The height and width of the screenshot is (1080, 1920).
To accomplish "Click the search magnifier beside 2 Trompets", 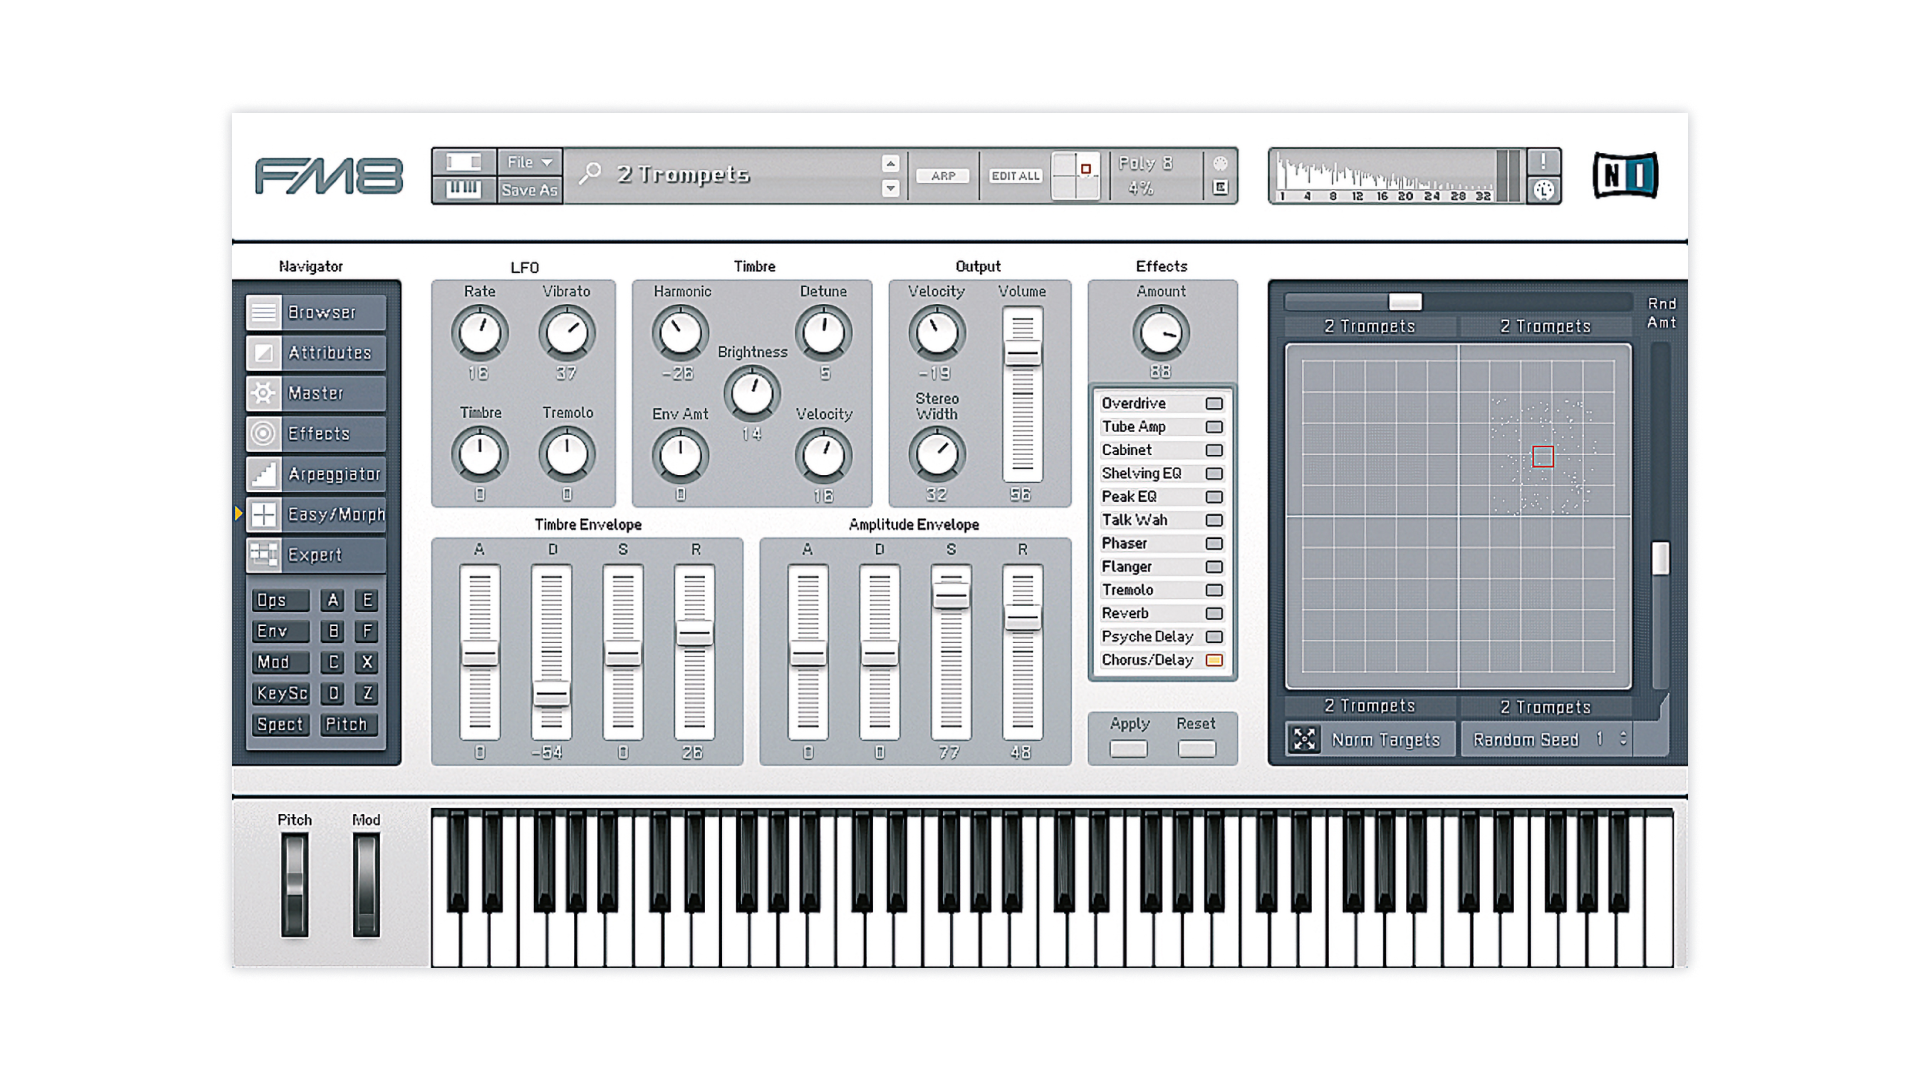I will 593,174.
